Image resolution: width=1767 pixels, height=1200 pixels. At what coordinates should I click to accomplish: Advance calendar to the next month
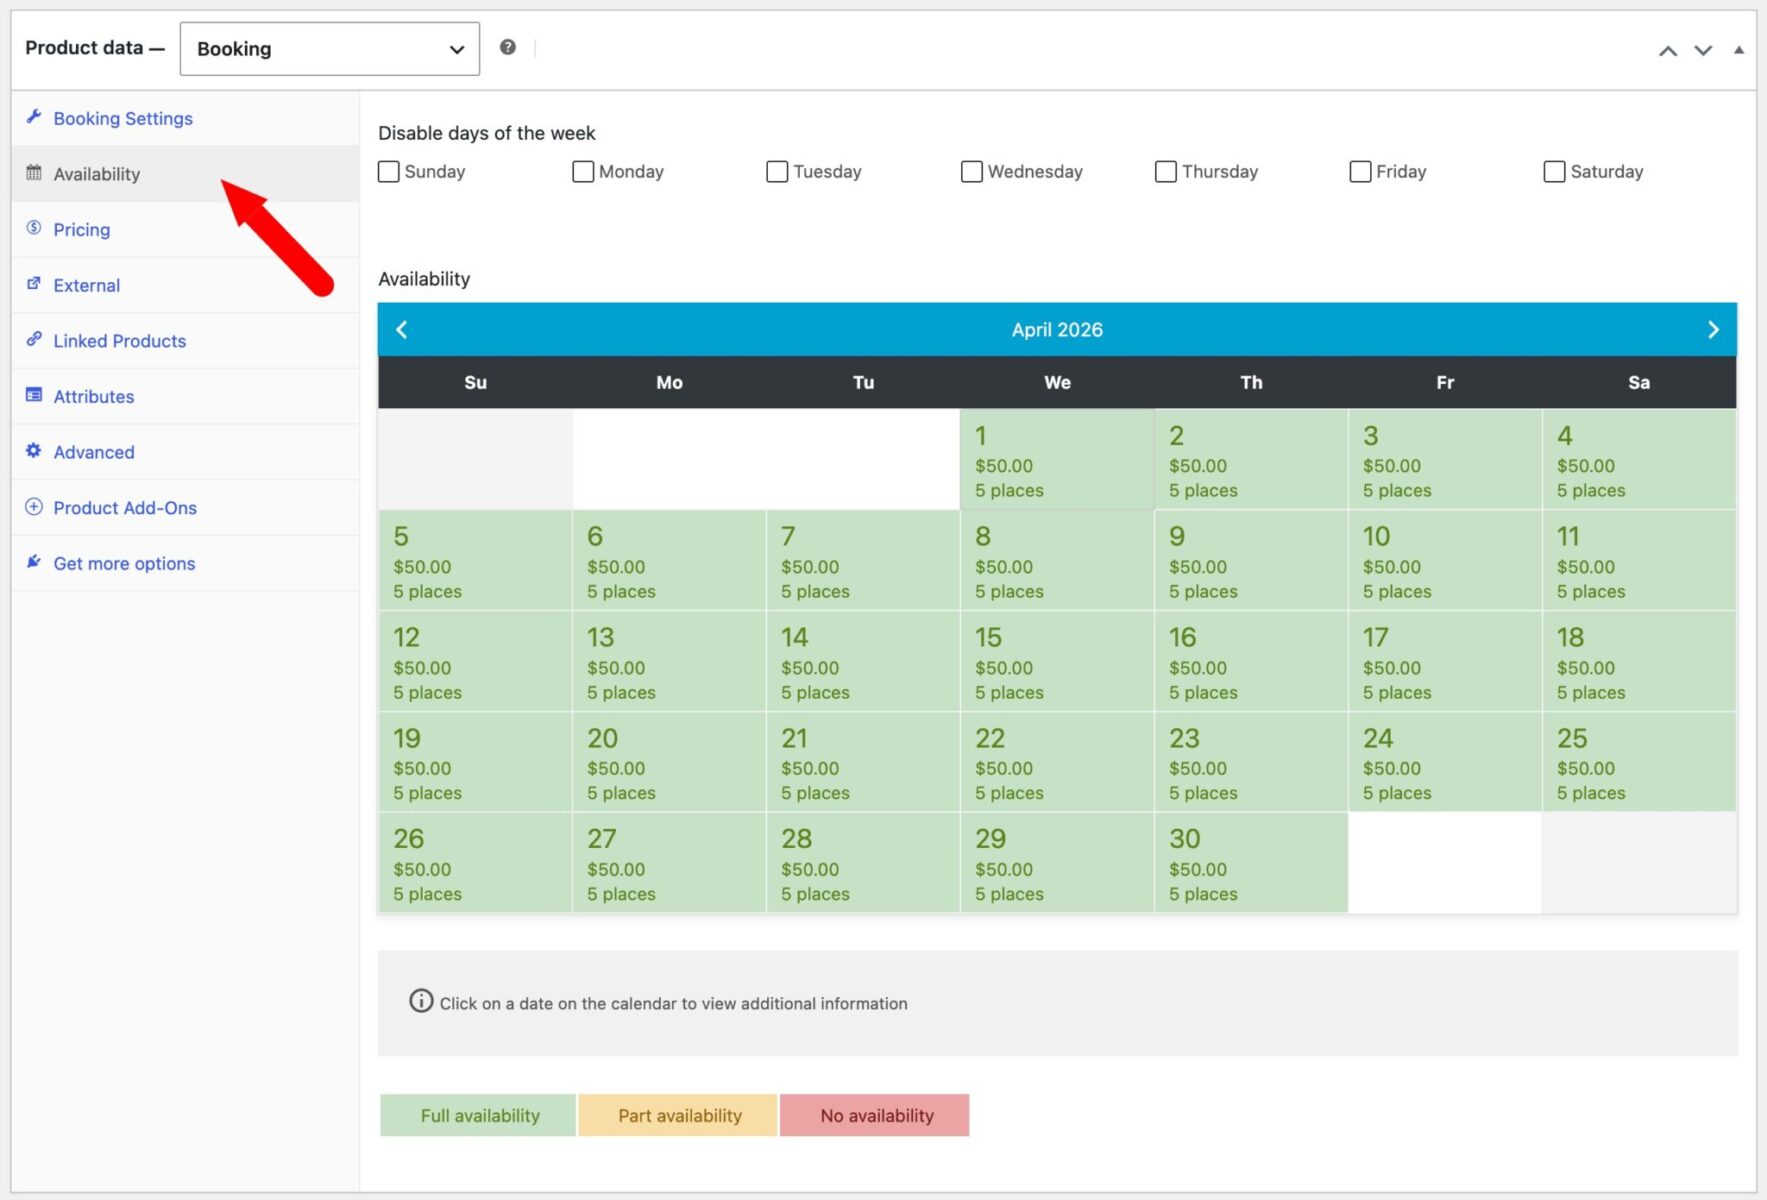pos(1712,329)
